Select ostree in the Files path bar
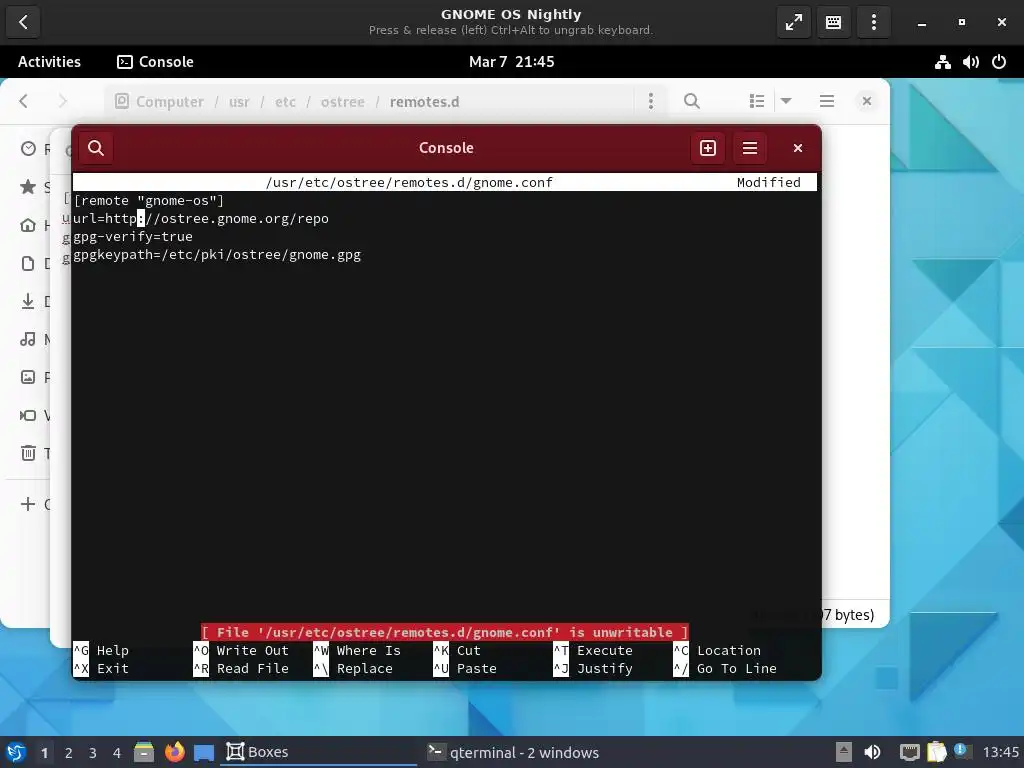Viewport: 1024px width, 768px height. click(342, 102)
